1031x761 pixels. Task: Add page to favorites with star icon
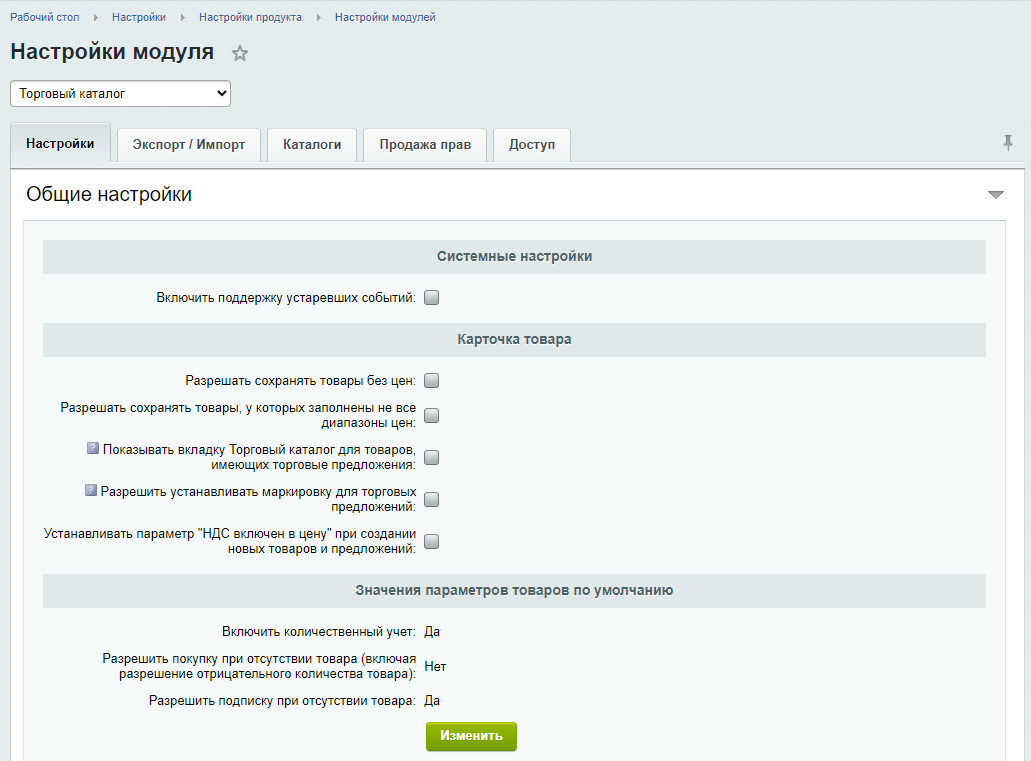pyautogui.click(x=240, y=53)
